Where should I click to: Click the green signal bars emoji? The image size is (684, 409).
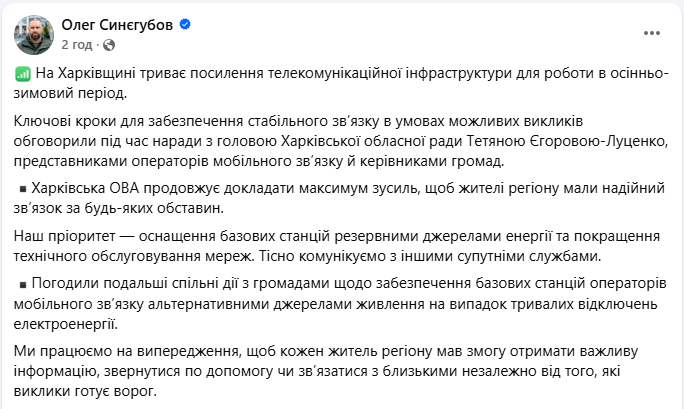pyautogui.click(x=24, y=75)
